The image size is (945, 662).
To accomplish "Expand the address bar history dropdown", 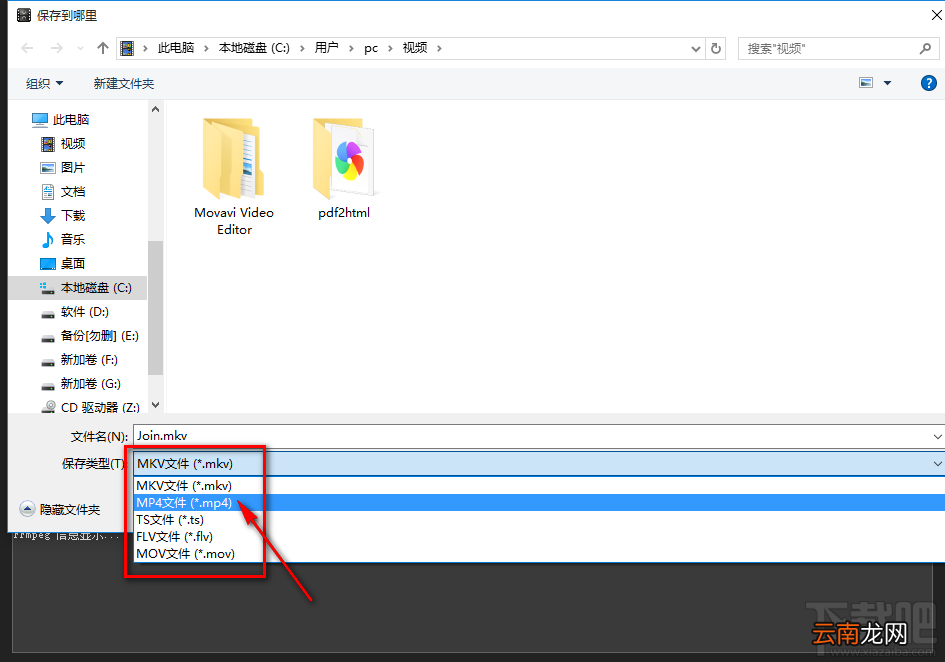I will tap(695, 48).
